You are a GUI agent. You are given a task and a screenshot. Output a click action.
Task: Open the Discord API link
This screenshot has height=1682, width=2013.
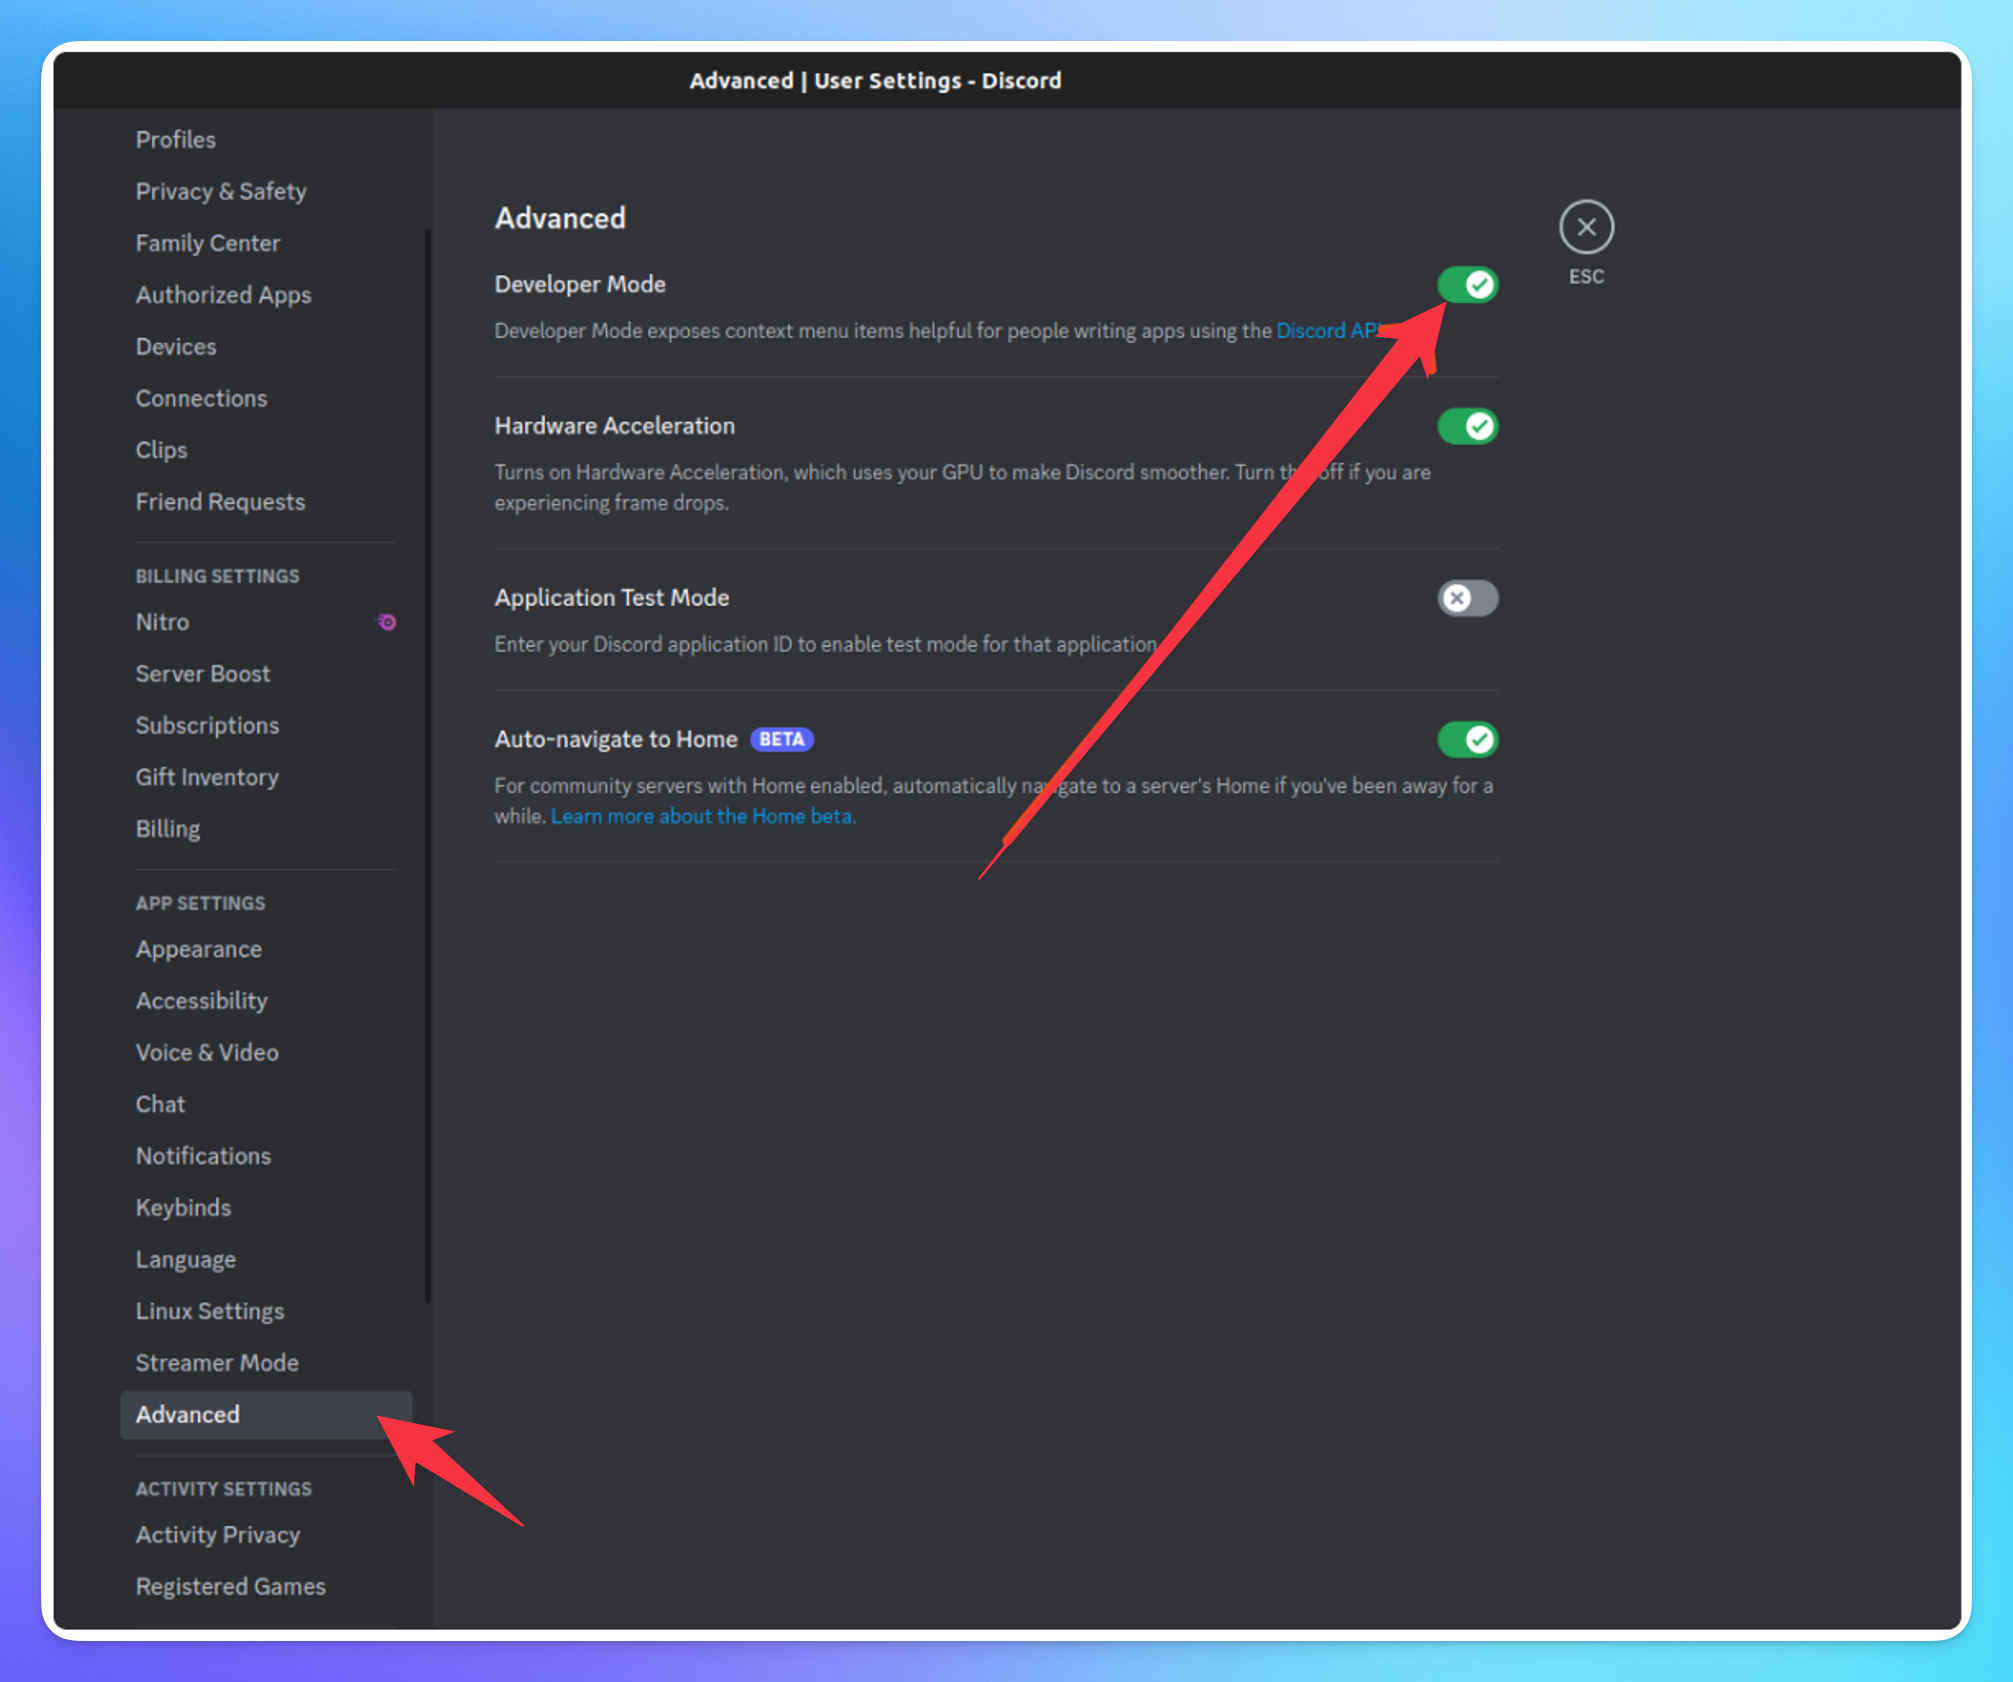click(1329, 331)
